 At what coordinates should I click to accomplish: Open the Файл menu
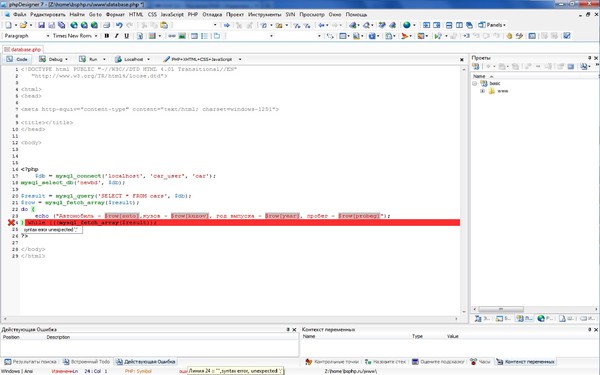(x=20, y=15)
